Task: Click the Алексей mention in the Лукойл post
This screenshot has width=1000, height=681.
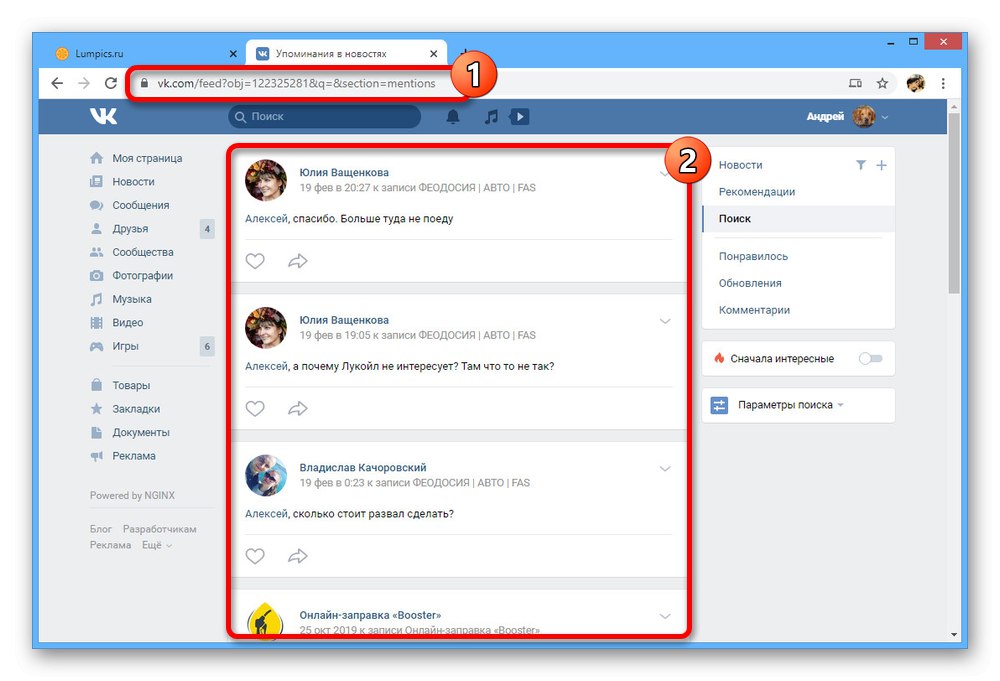Action: pyautogui.click(x=267, y=366)
